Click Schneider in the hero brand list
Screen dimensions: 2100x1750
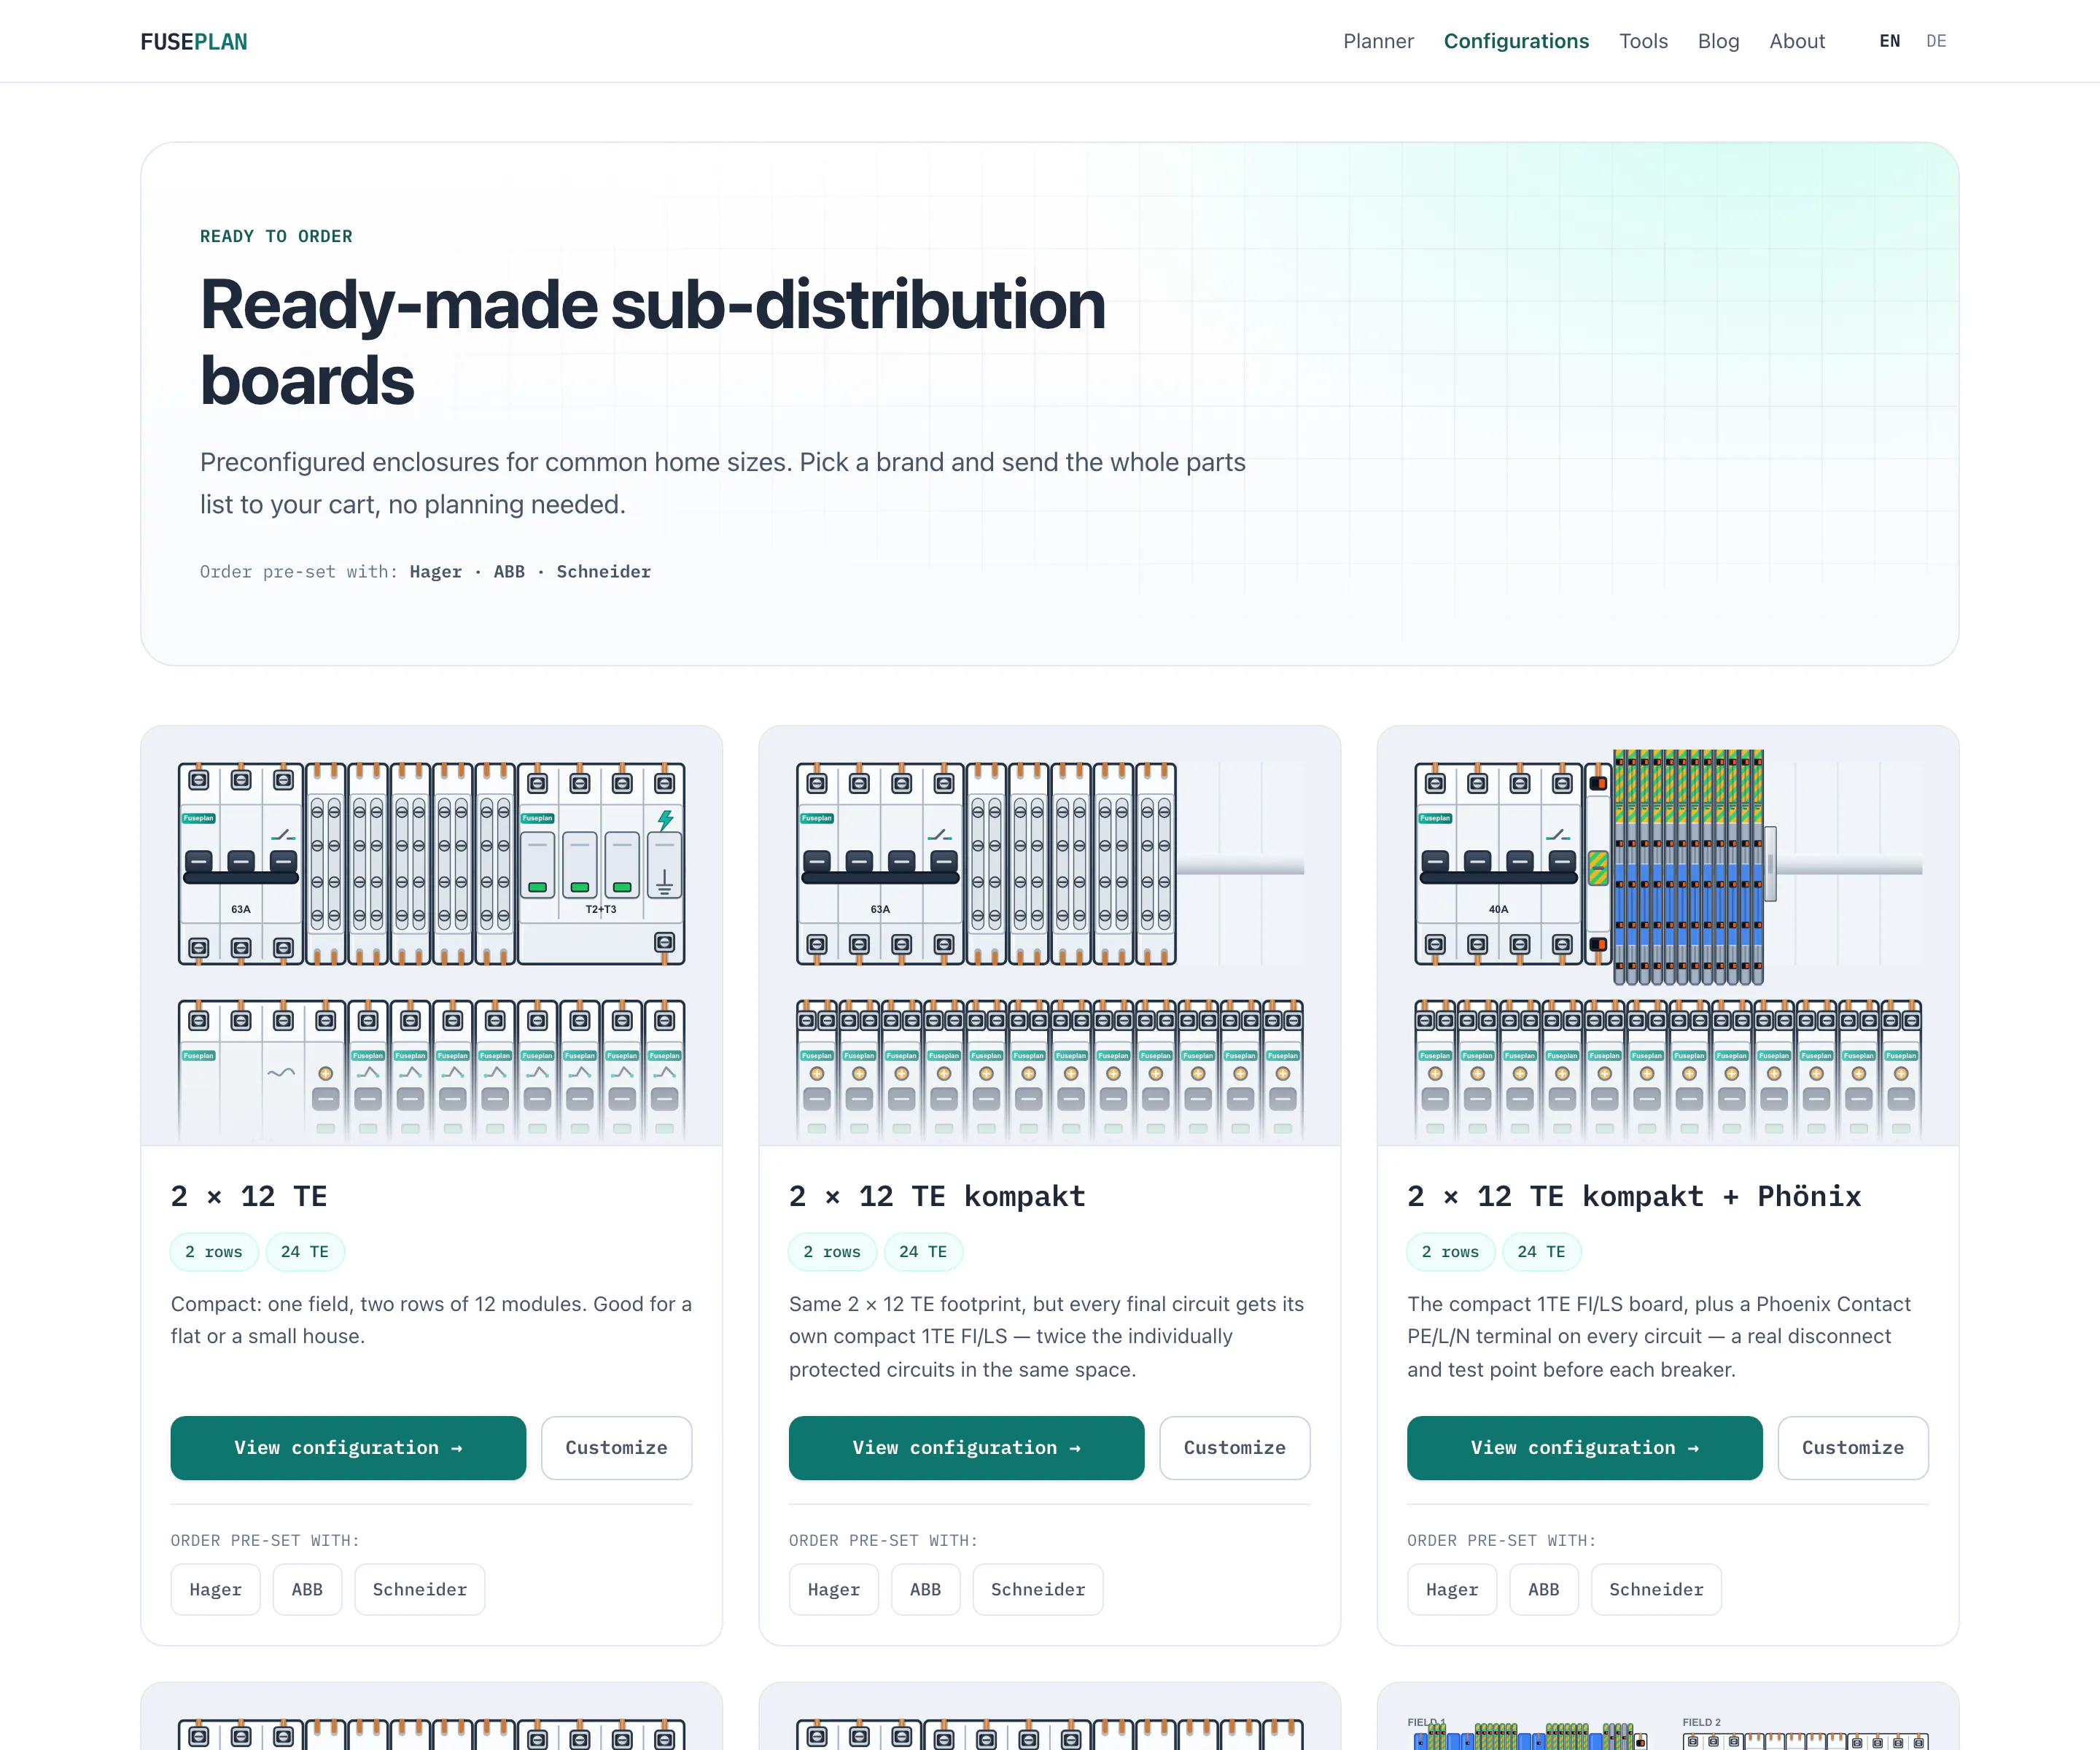pos(603,571)
